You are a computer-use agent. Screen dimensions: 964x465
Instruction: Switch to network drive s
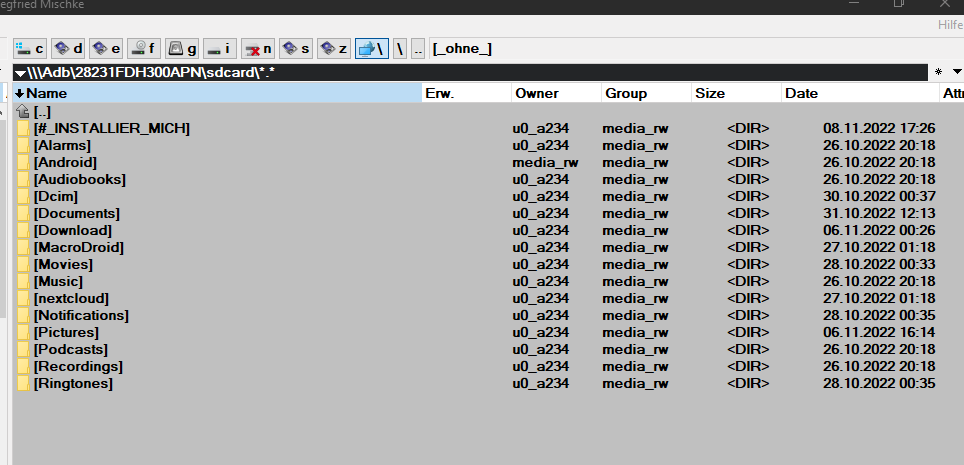click(295, 48)
